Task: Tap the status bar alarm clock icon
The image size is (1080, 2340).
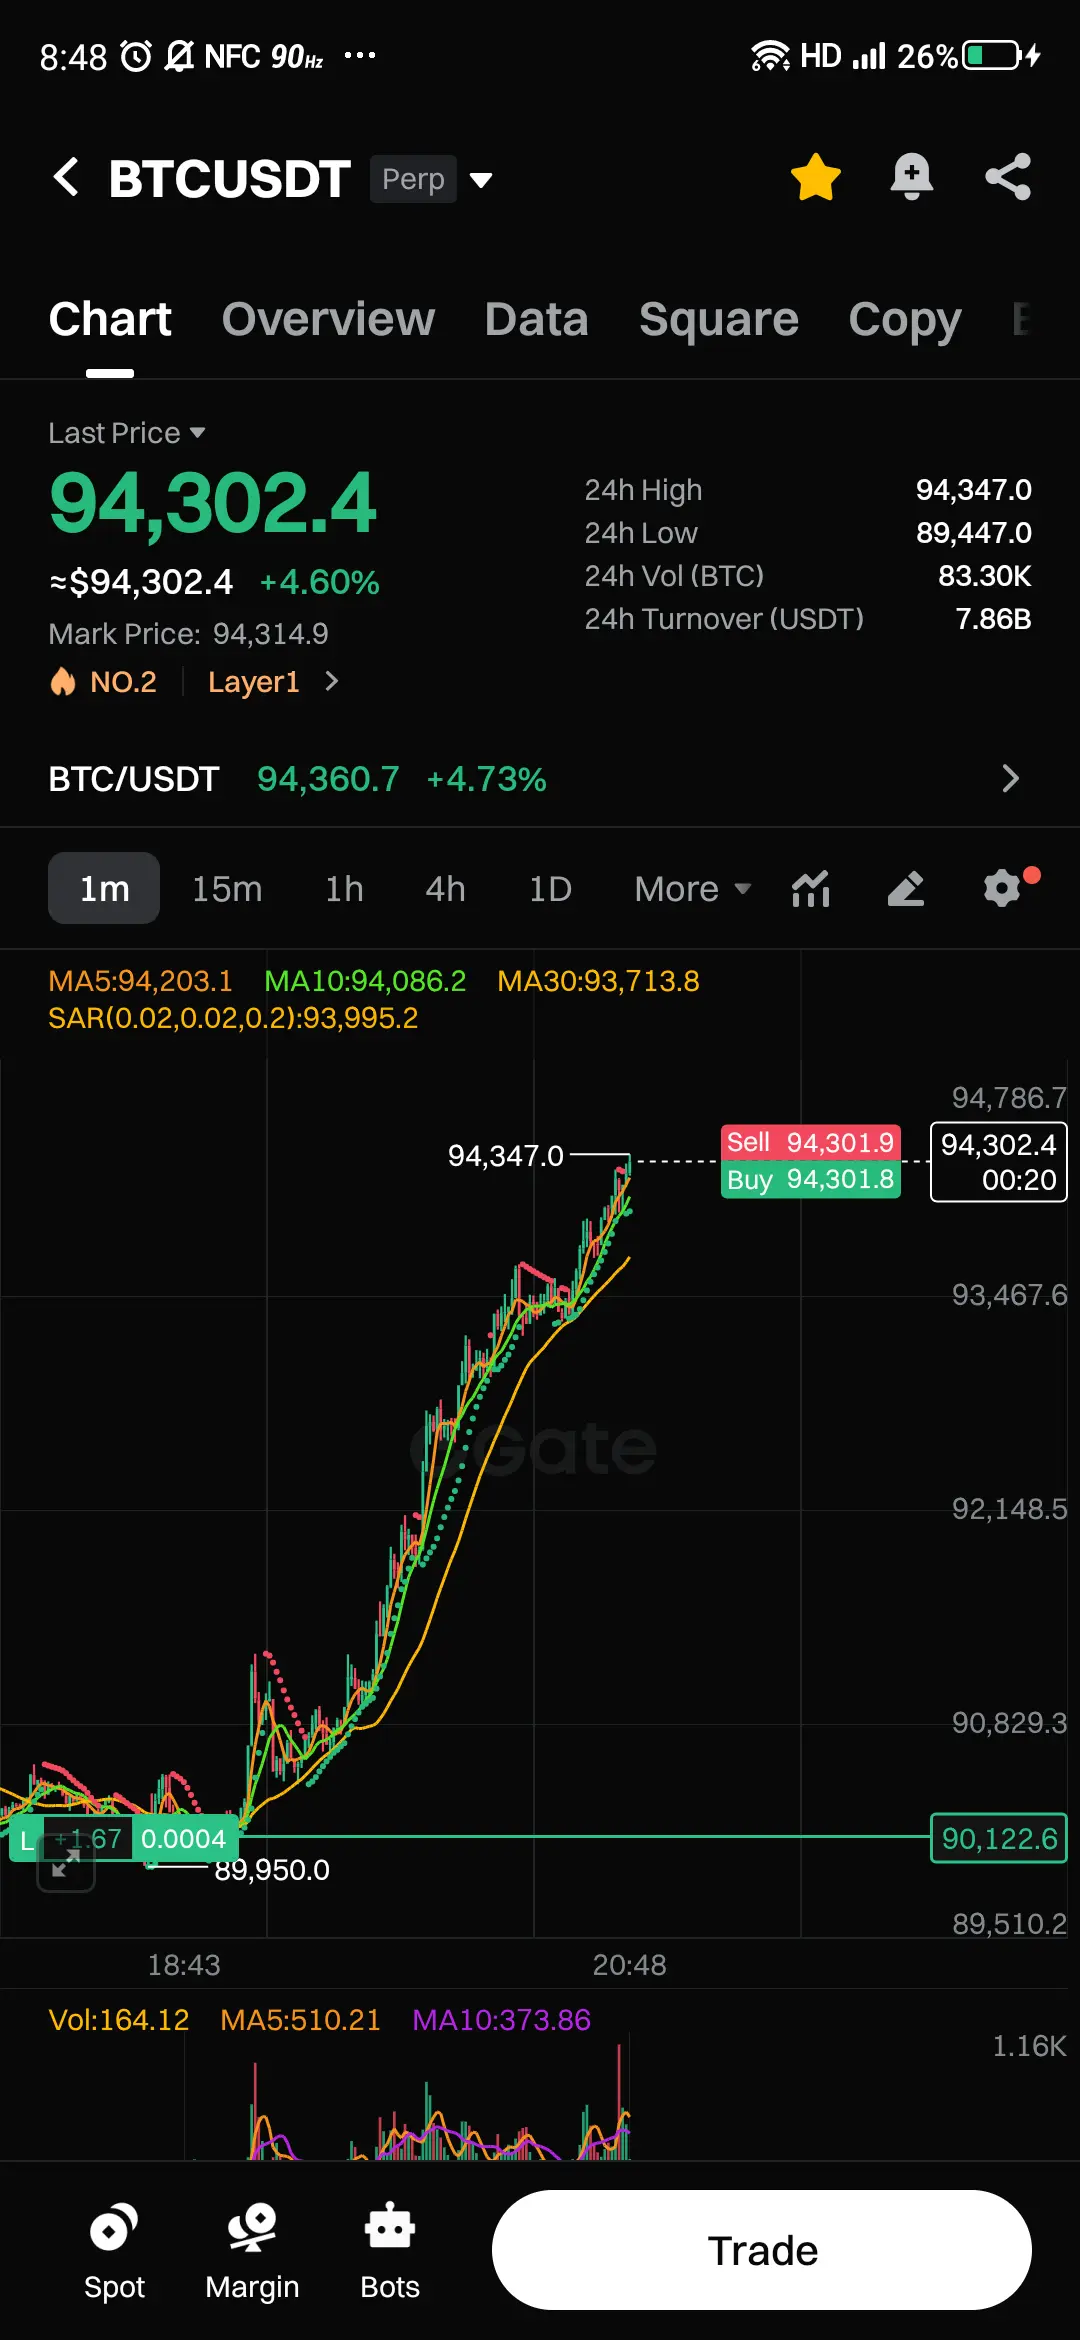Action: pyautogui.click(x=136, y=56)
